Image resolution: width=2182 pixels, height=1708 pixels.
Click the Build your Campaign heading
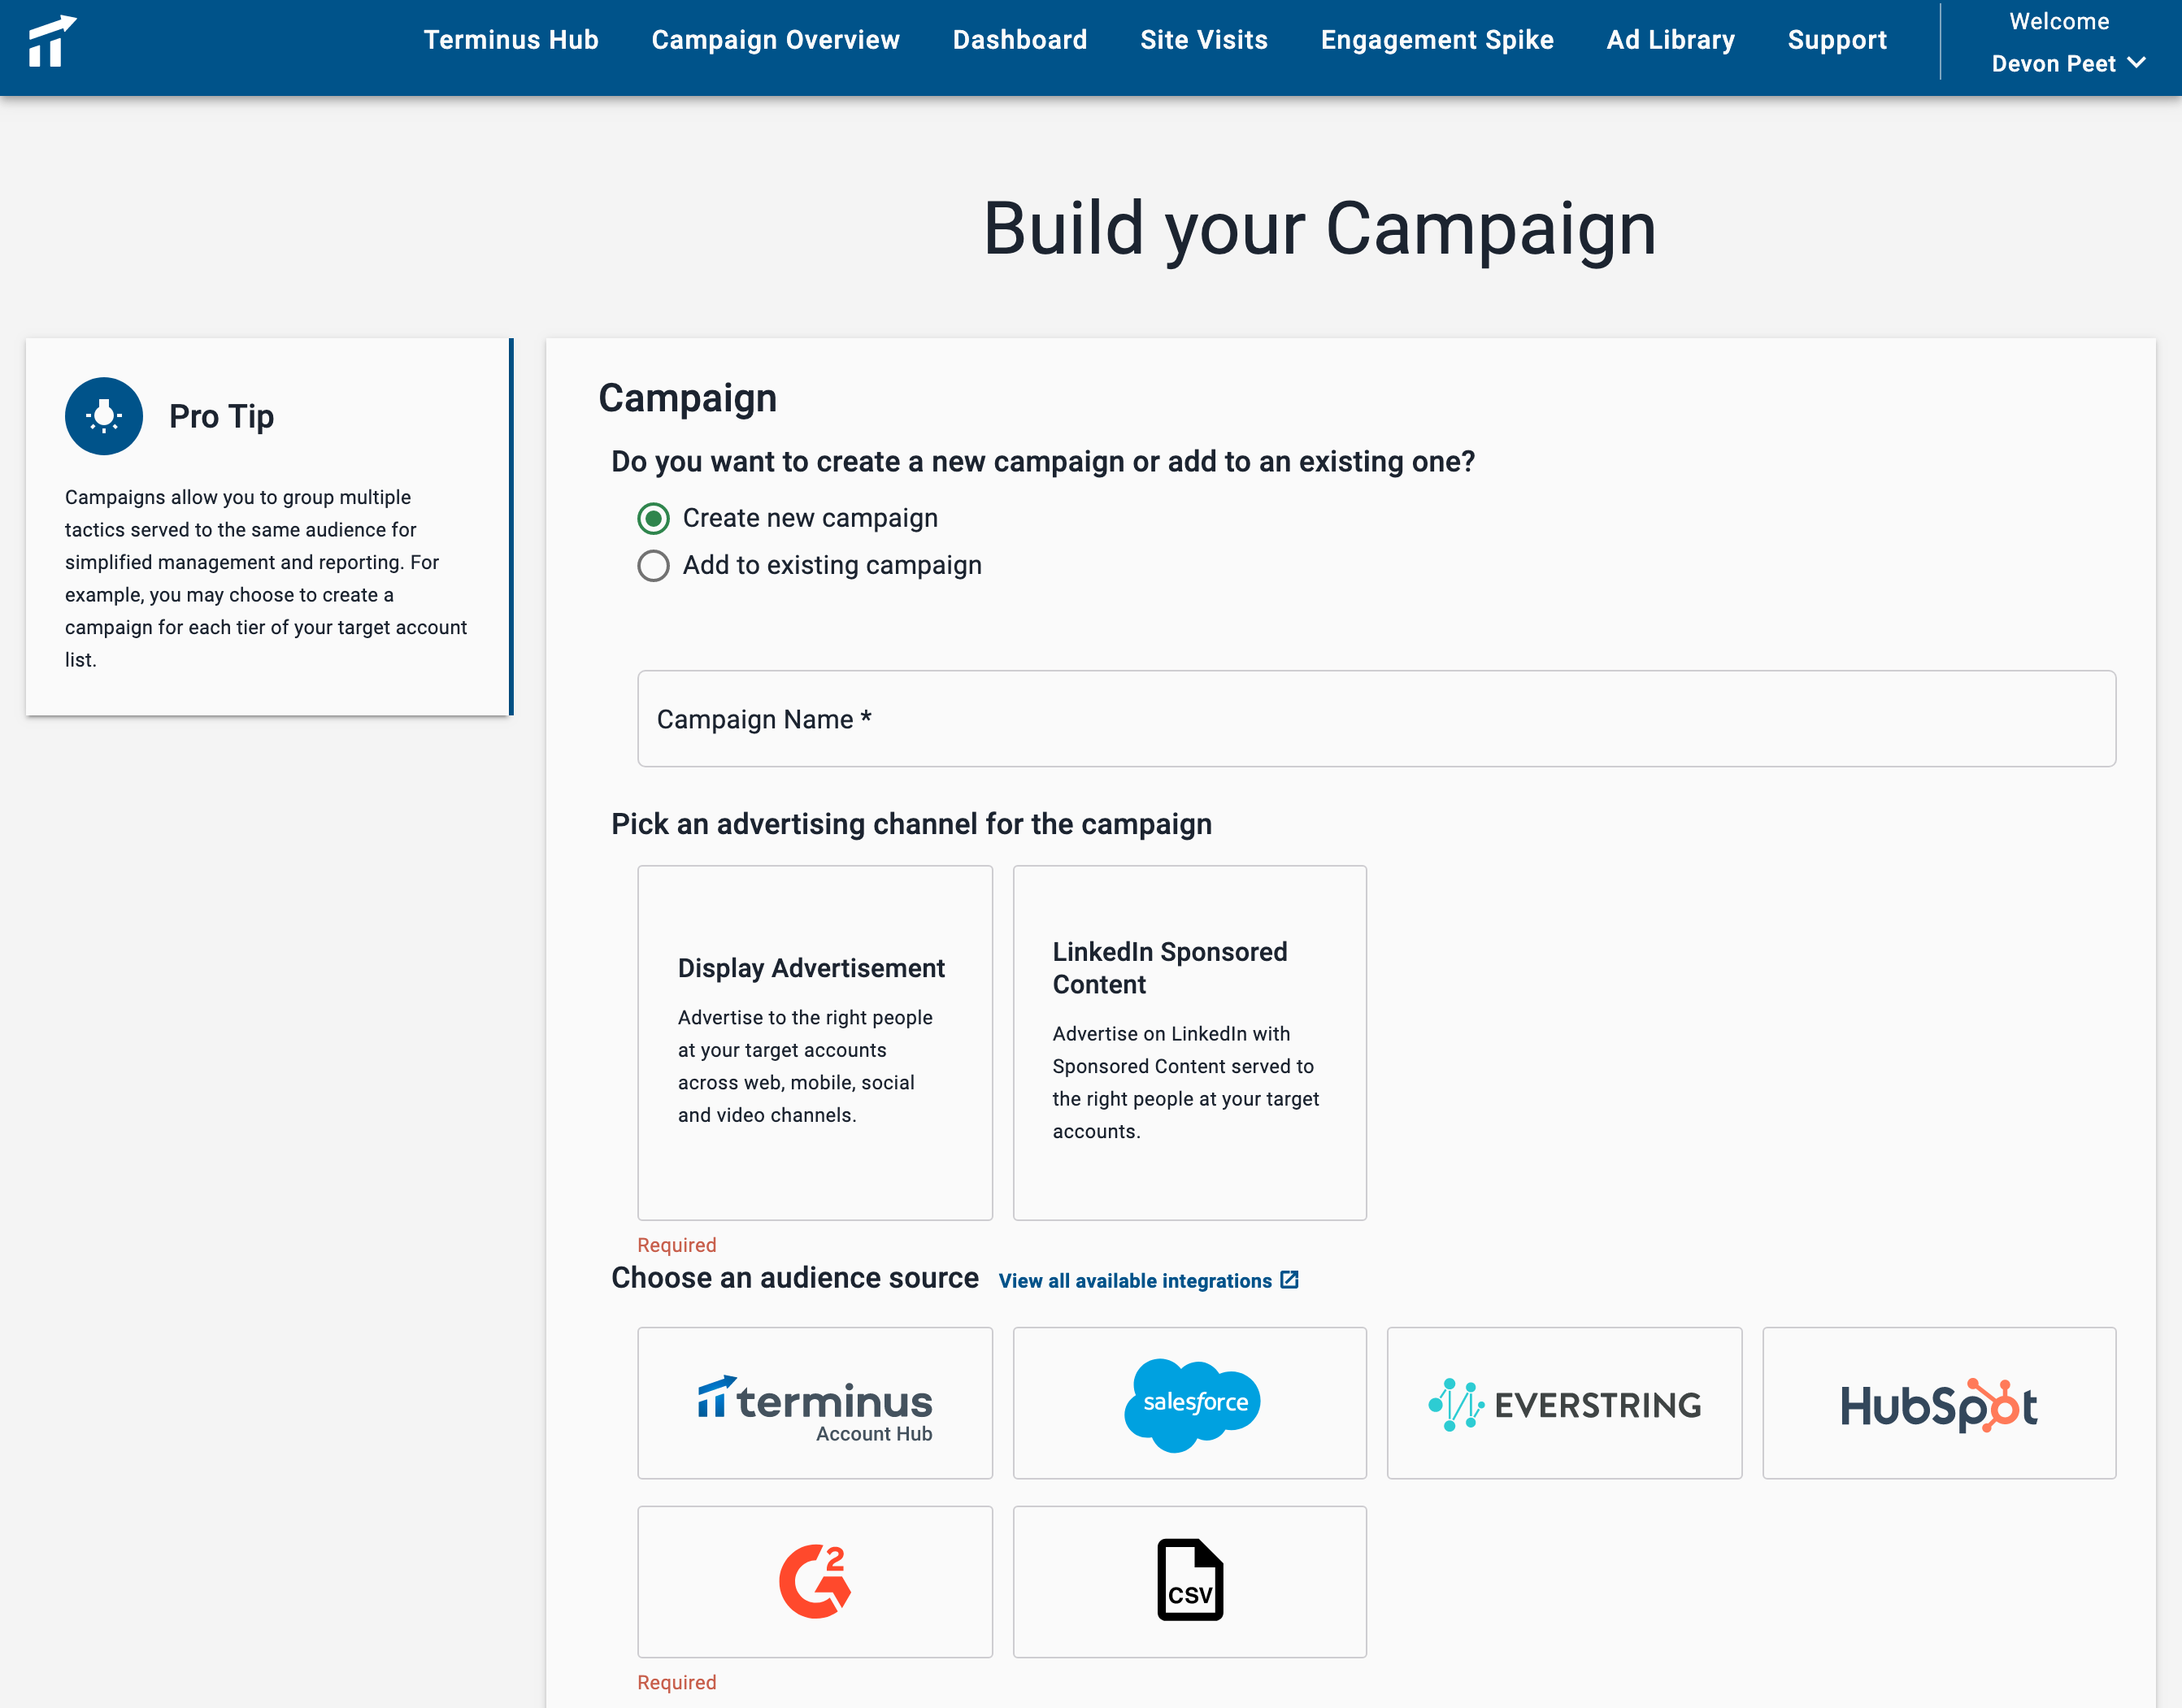pyautogui.click(x=1320, y=229)
